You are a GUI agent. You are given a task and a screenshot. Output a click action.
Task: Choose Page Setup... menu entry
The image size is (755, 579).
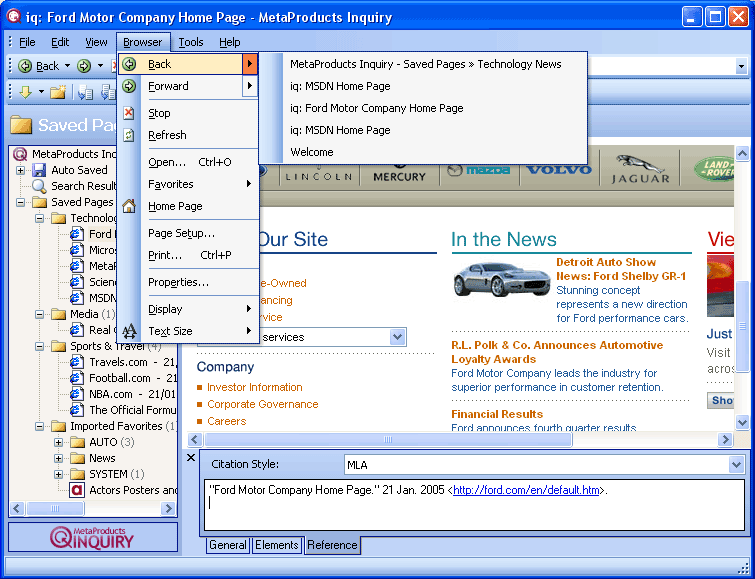tap(188, 234)
